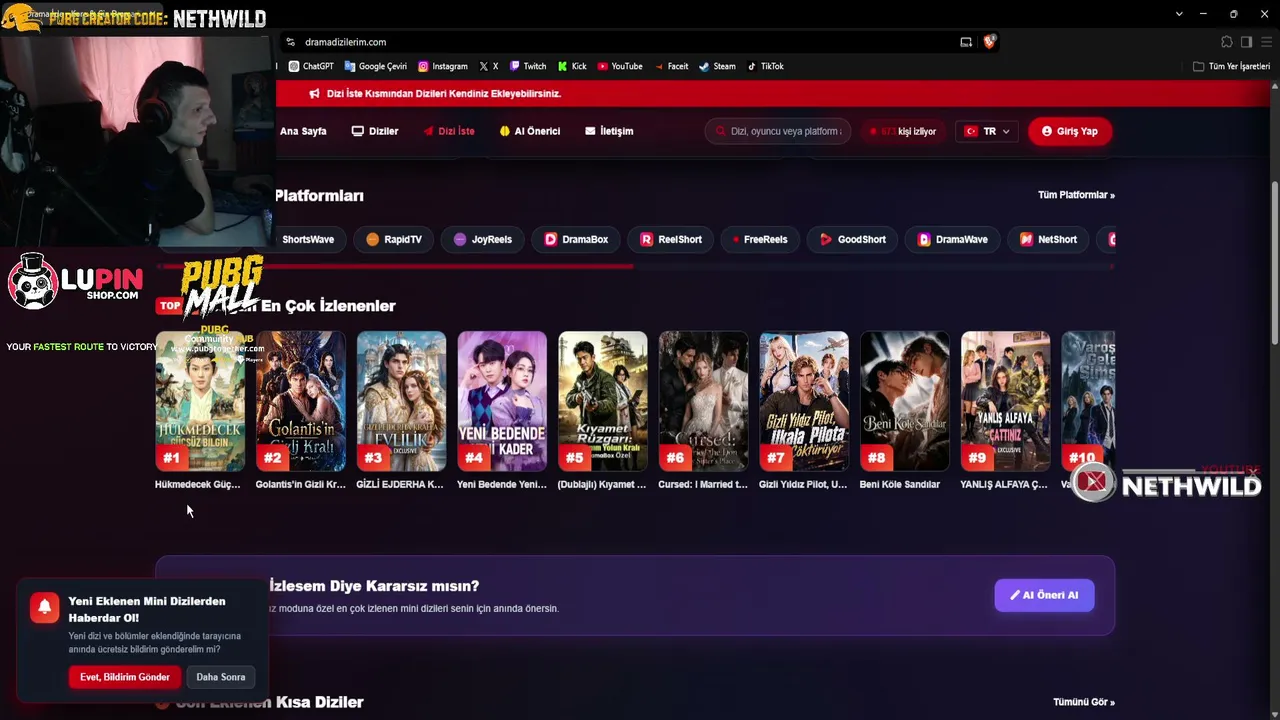Viewport: 1280px width, 720px height.
Task: Open the Tüm Yer İşaretleri bookmarks folder
Action: point(1231,66)
